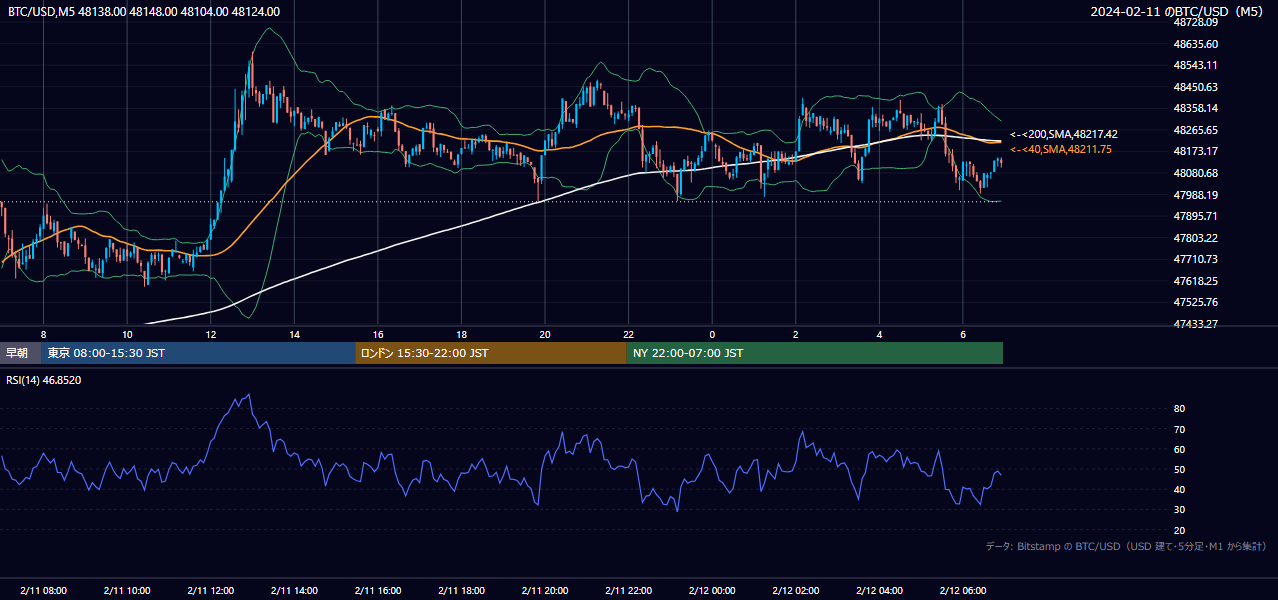Click hour label 14 under price chart
This screenshot has height=600, width=1278.
294,334
